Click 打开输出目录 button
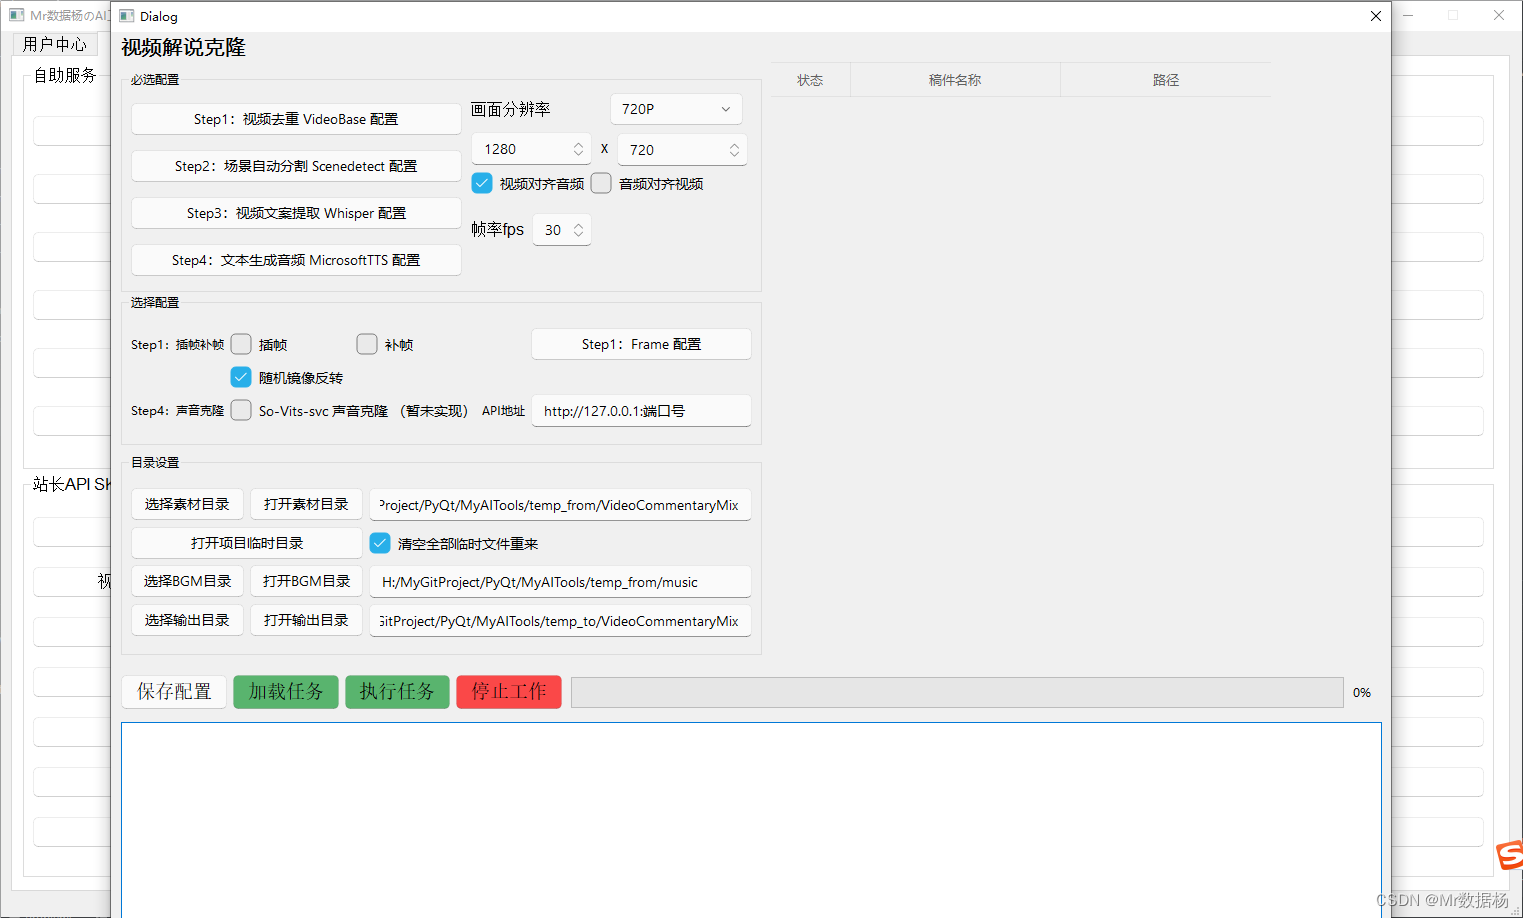Viewport: 1523px width, 918px height. 306,620
